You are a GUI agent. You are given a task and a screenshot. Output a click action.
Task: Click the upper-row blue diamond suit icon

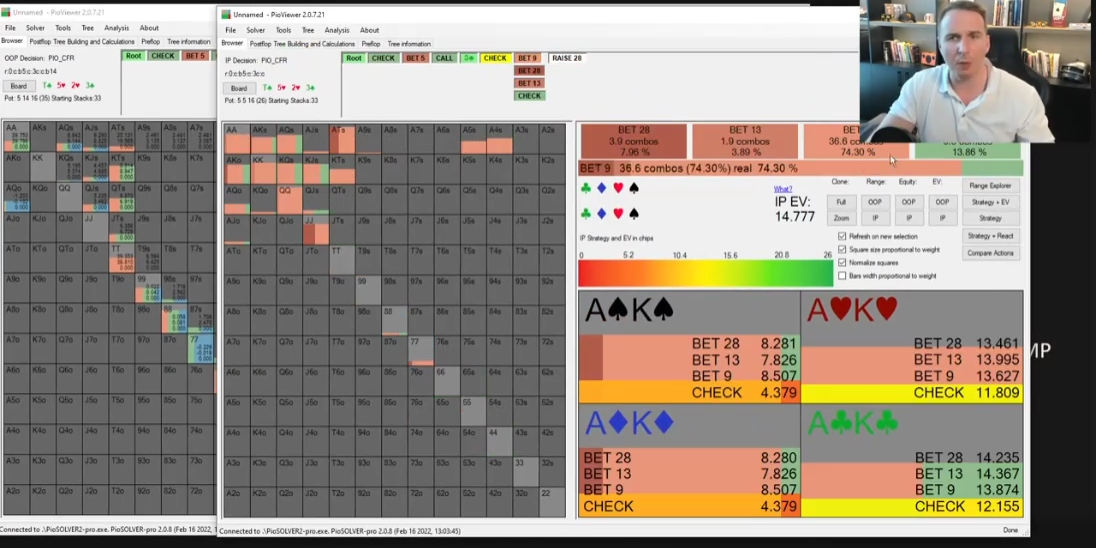coord(602,188)
